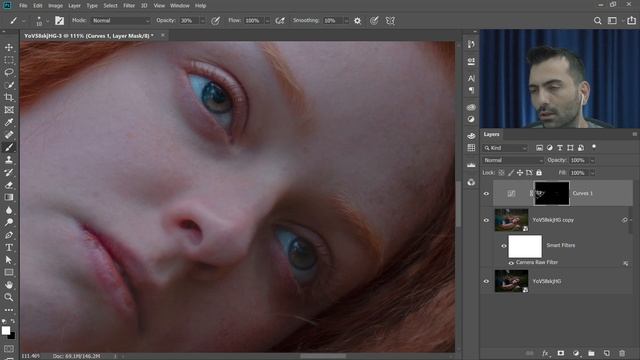Open Layers panel options menu

634,134
